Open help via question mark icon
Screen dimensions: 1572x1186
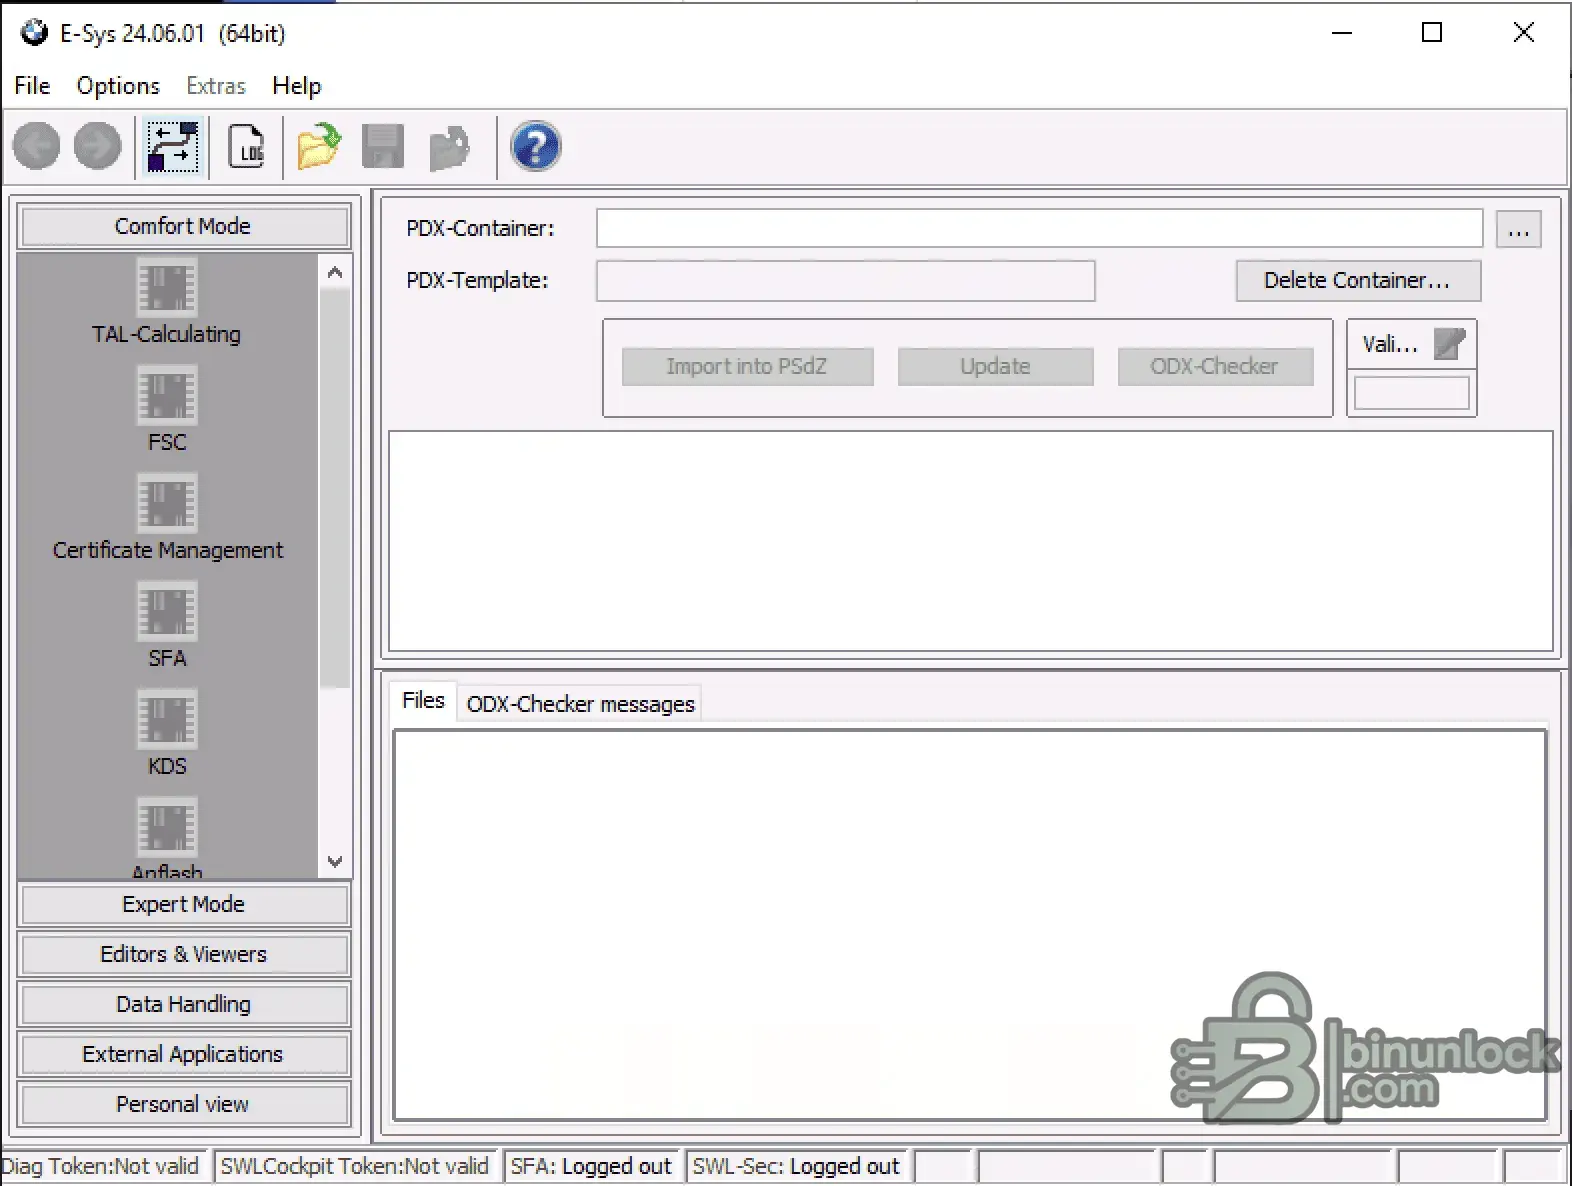[536, 146]
